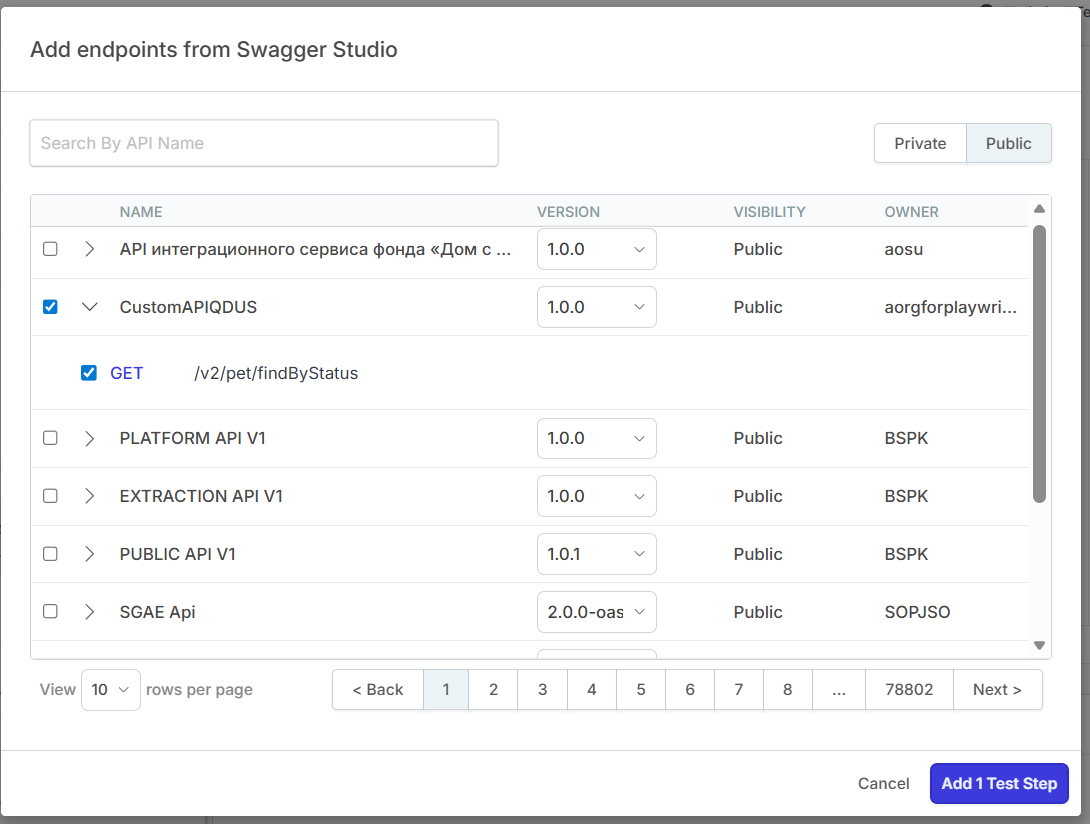Go to page 5 of results

point(640,689)
